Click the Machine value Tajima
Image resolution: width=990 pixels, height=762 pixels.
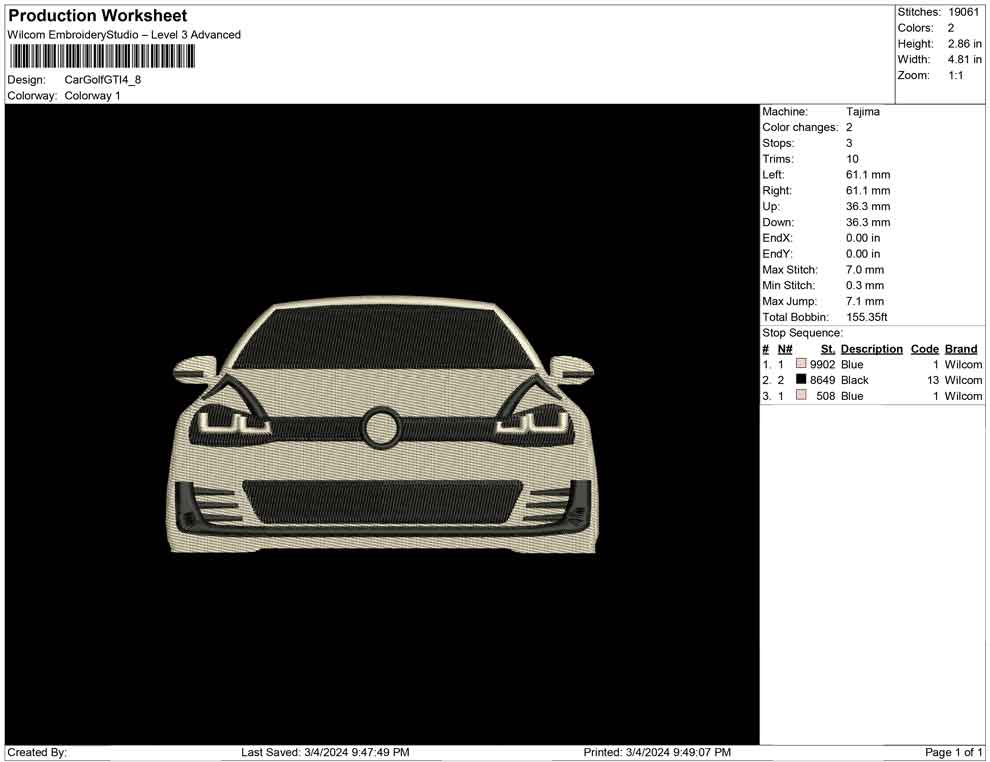[x=863, y=112]
